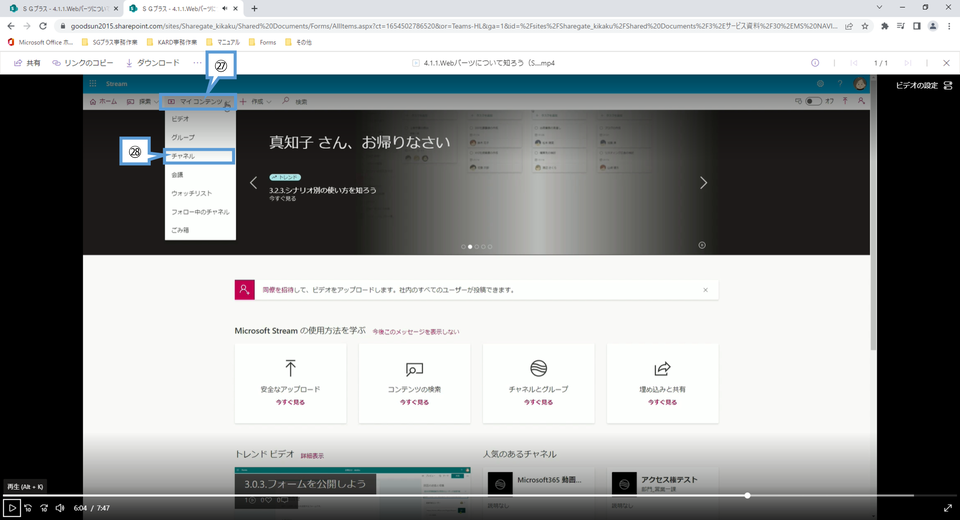Click 今すぐ見る under 安全なアップロード

click(x=290, y=402)
